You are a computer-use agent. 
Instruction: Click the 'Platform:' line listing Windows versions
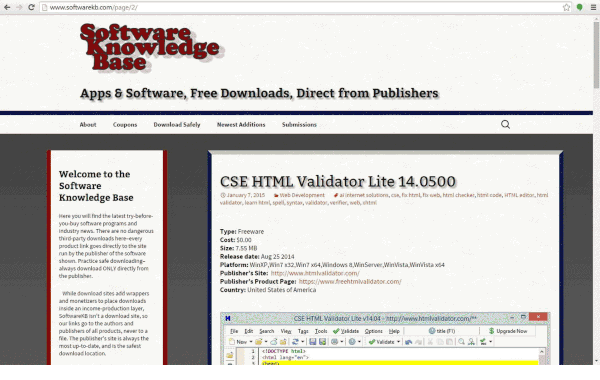[x=332, y=265]
